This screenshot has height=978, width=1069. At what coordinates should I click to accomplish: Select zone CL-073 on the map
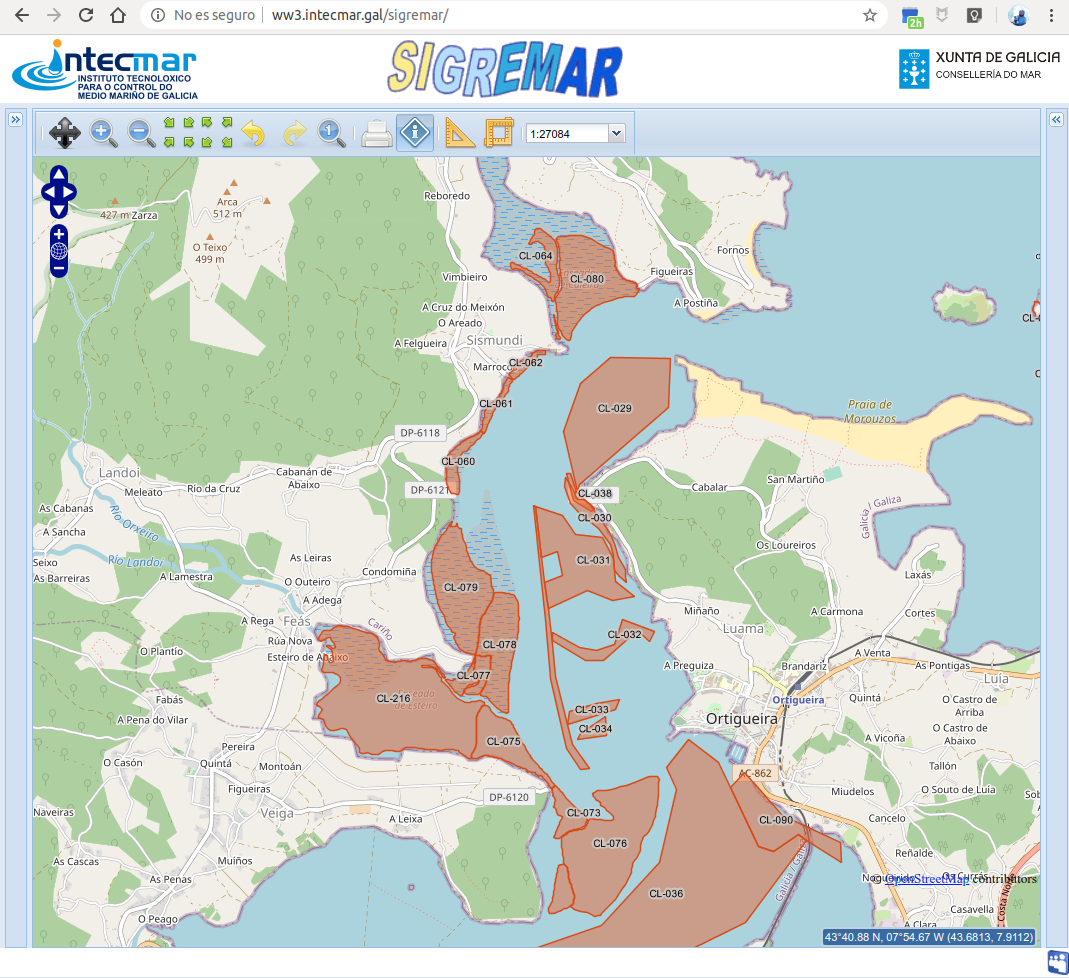pos(584,812)
